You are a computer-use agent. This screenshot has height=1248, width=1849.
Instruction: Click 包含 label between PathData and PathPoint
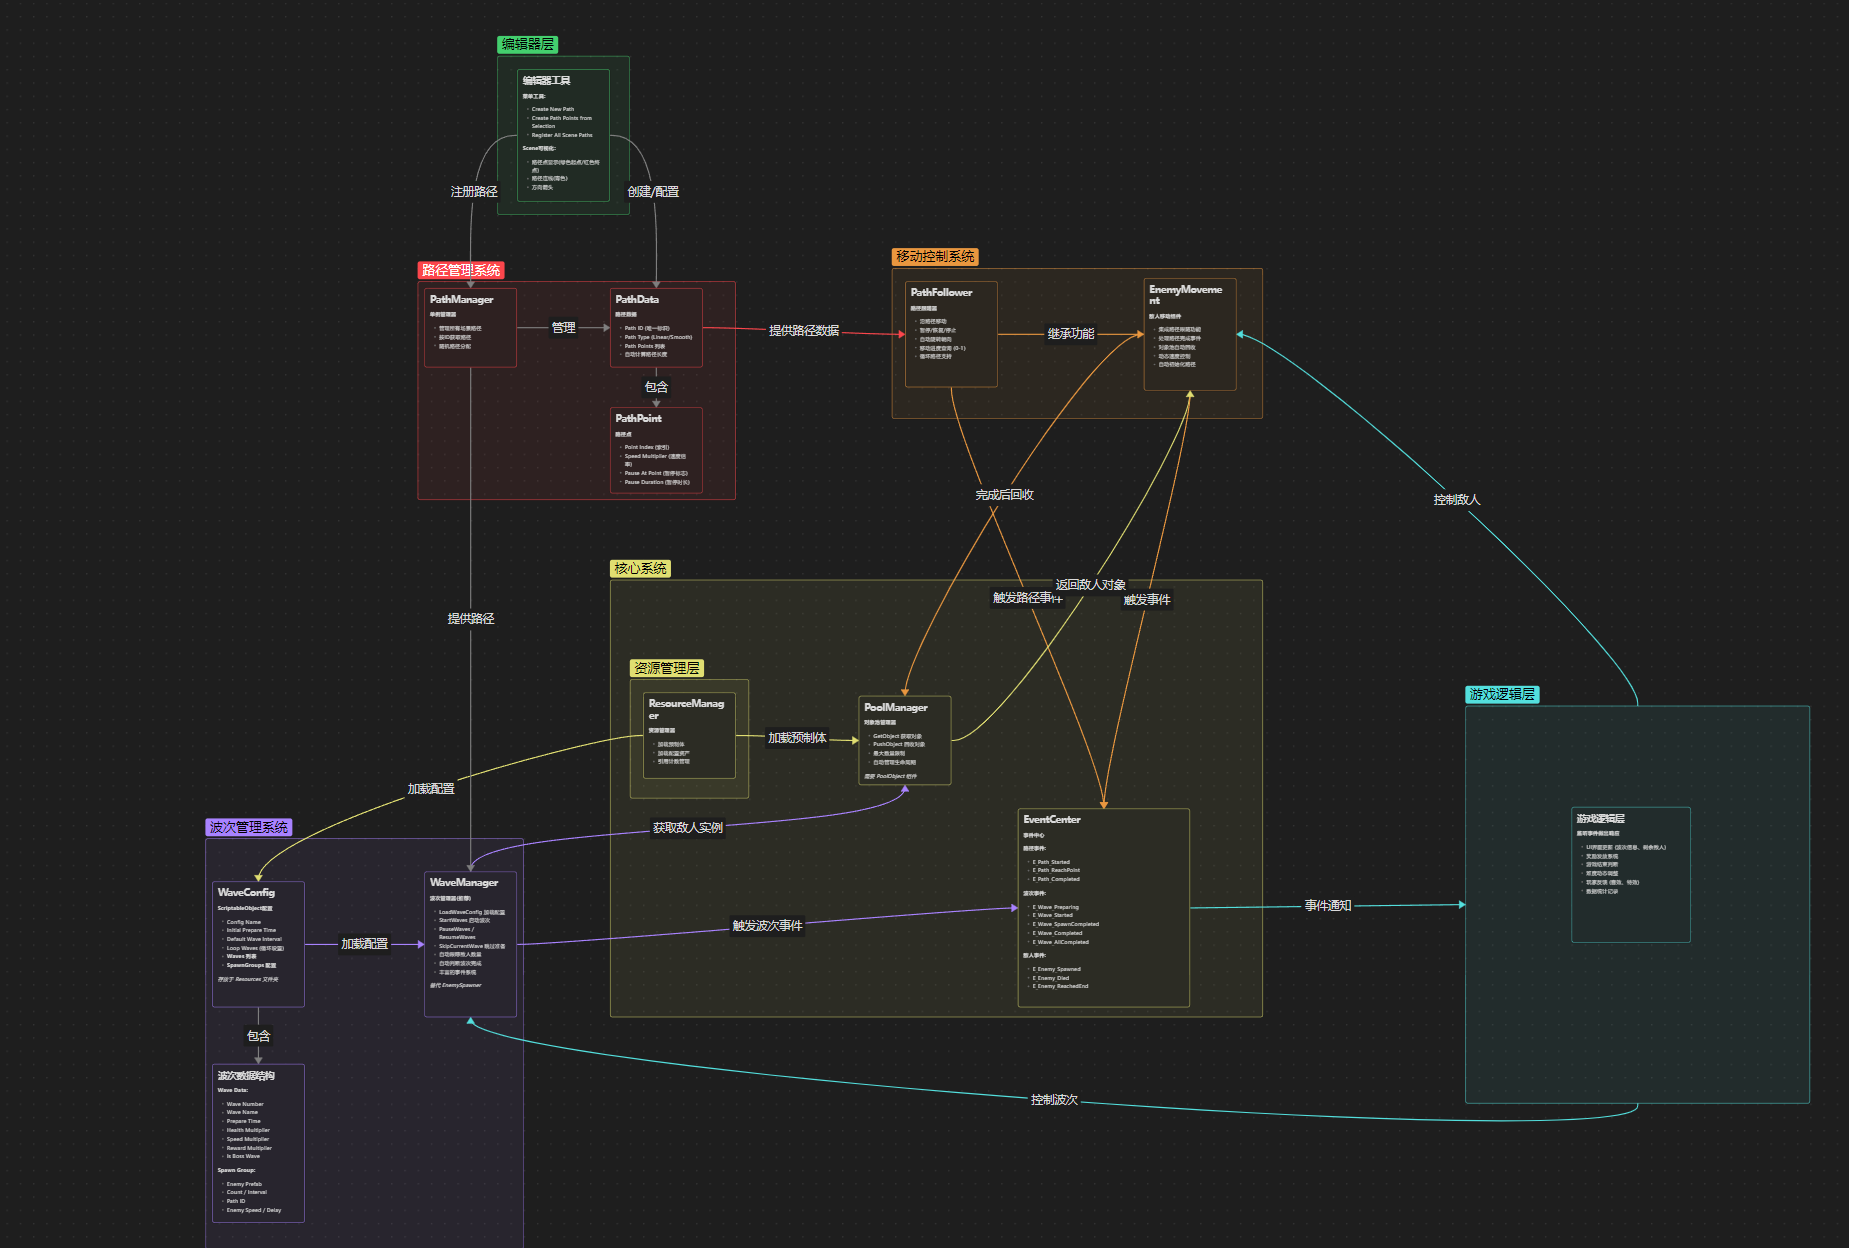[x=656, y=386]
